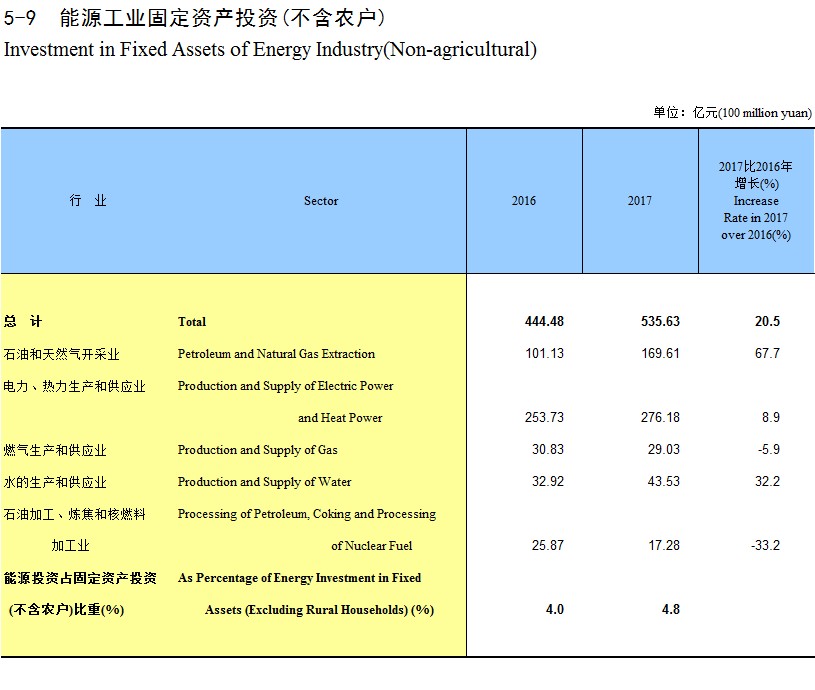Click As Percentage of Energy Investment in Fixed text
This screenshot has width=815, height=690.
pyautogui.click(x=299, y=578)
